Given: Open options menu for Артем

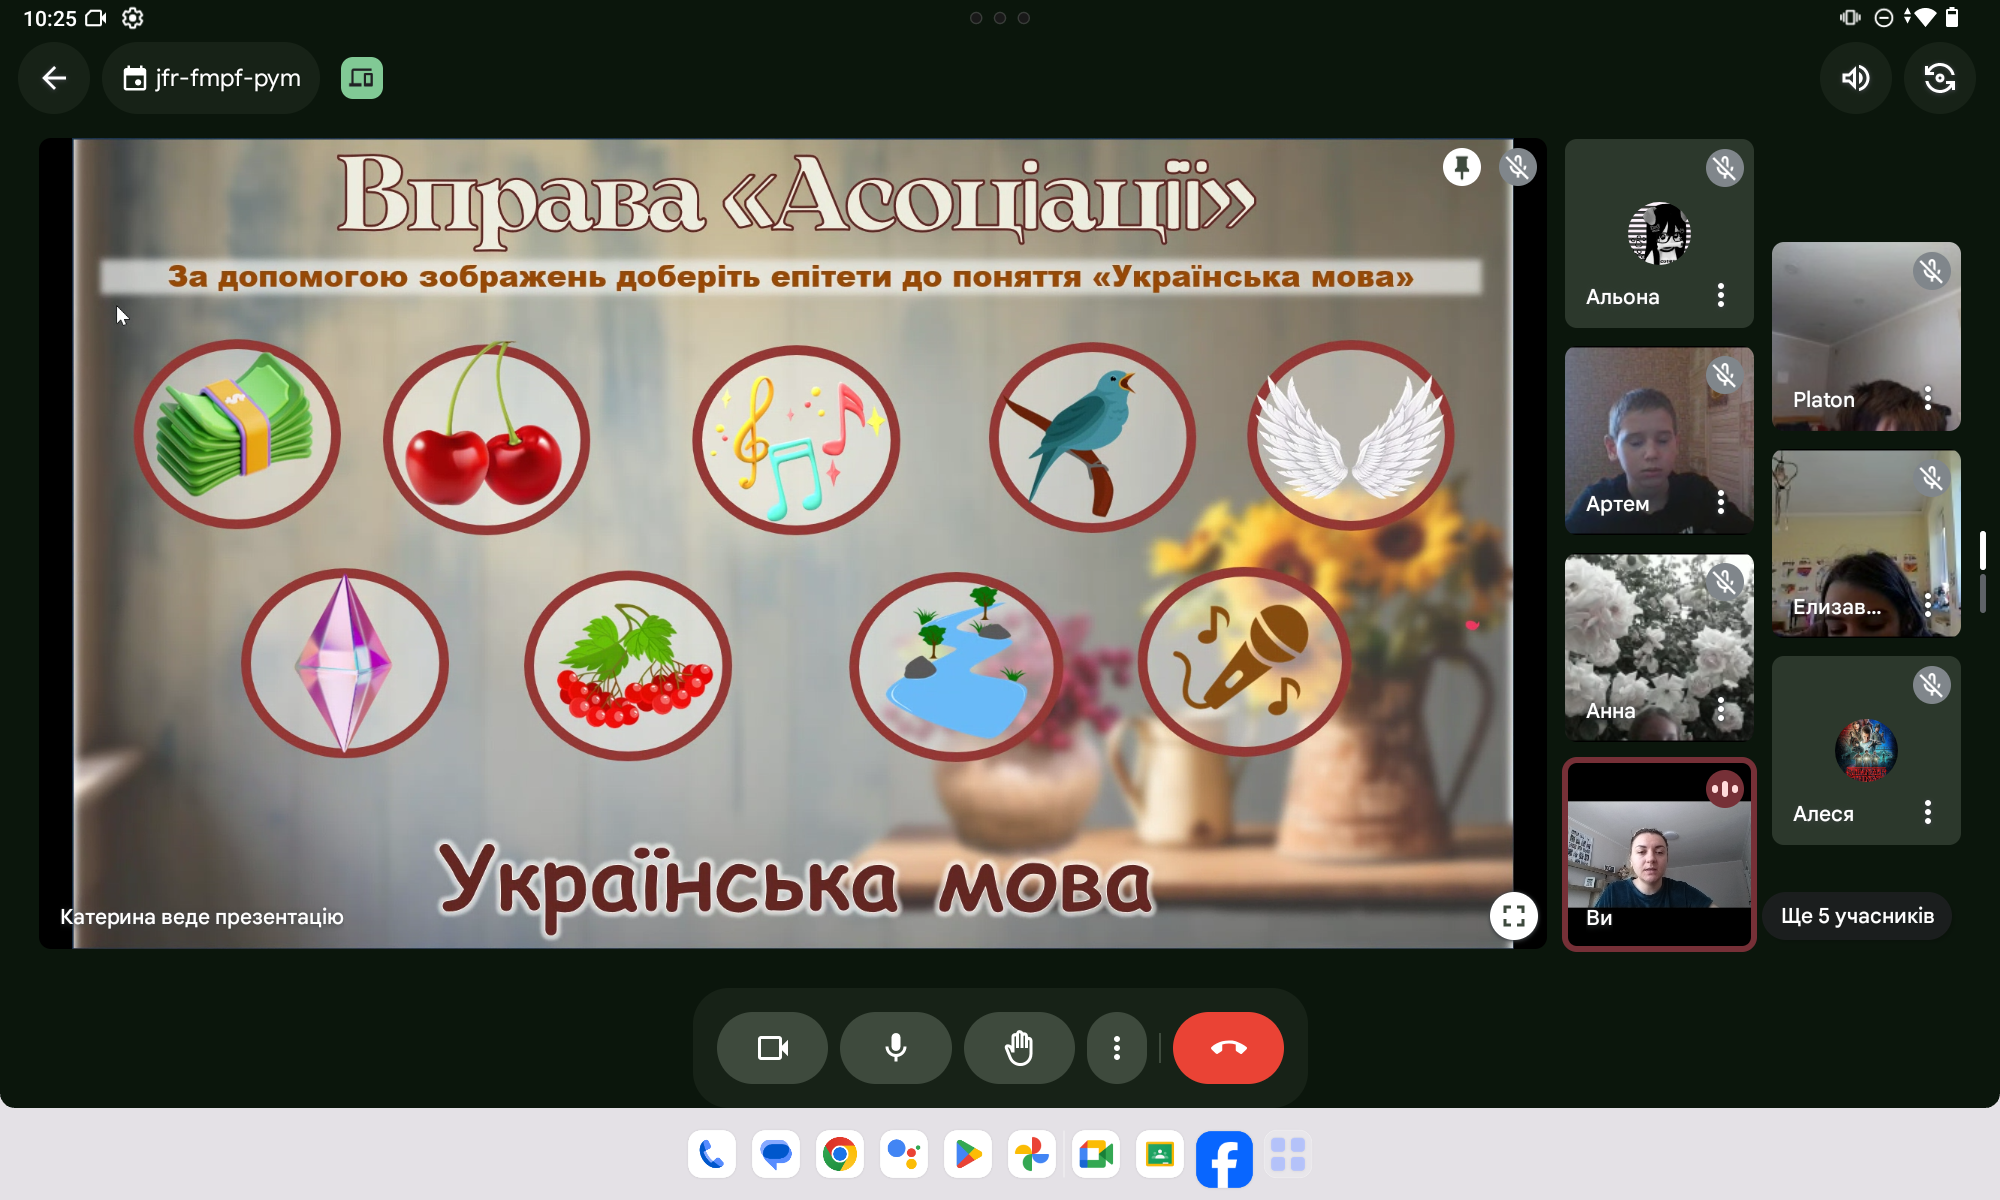Looking at the screenshot, I should point(1720,502).
